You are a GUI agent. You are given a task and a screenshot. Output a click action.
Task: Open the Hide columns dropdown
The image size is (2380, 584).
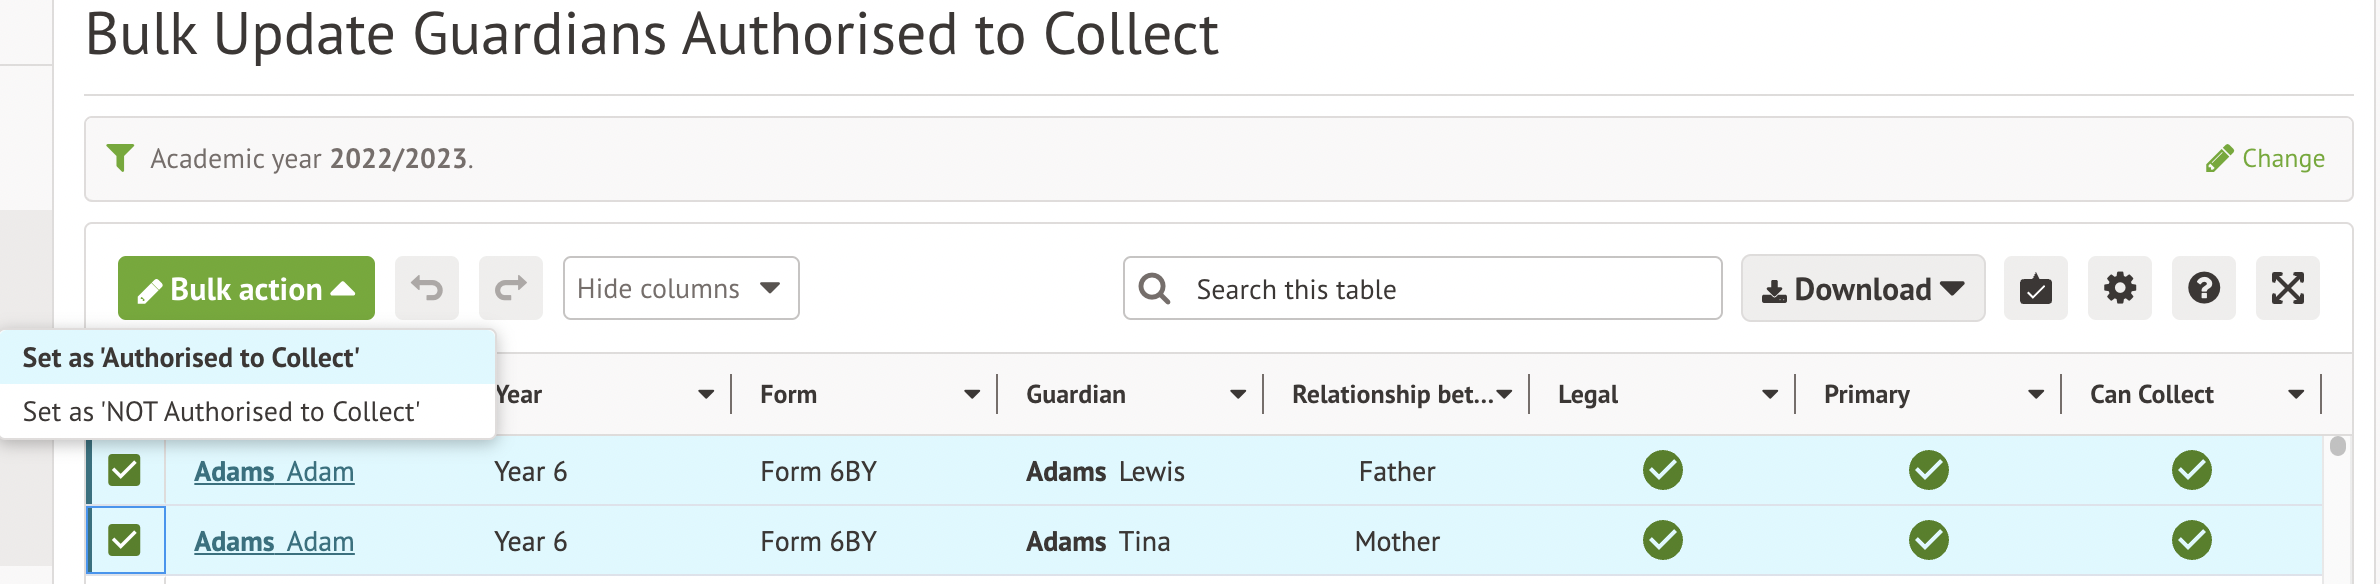tap(680, 289)
